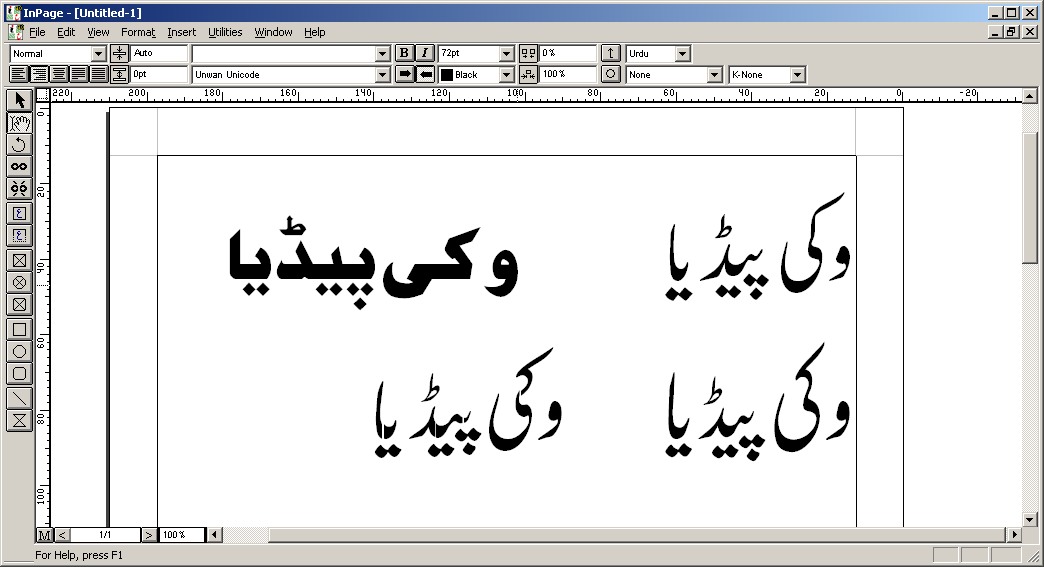Set center text alignment

tap(59, 75)
